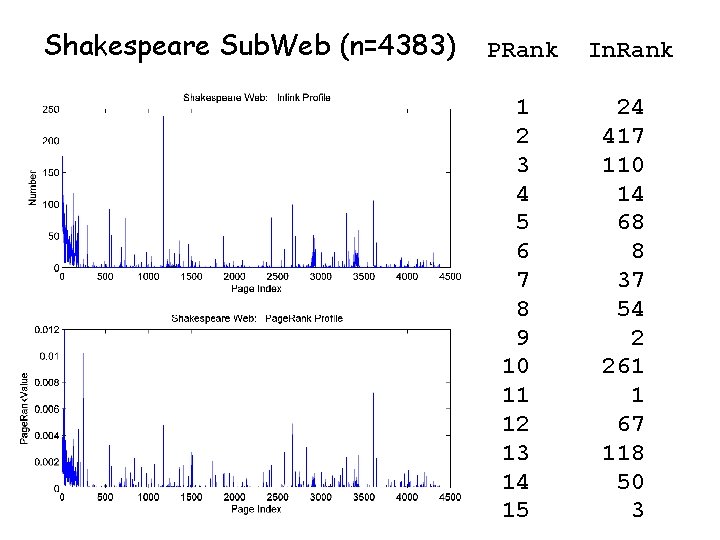Select InRank value 110
Viewport: 720px width, 540px height.
(623, 165)
